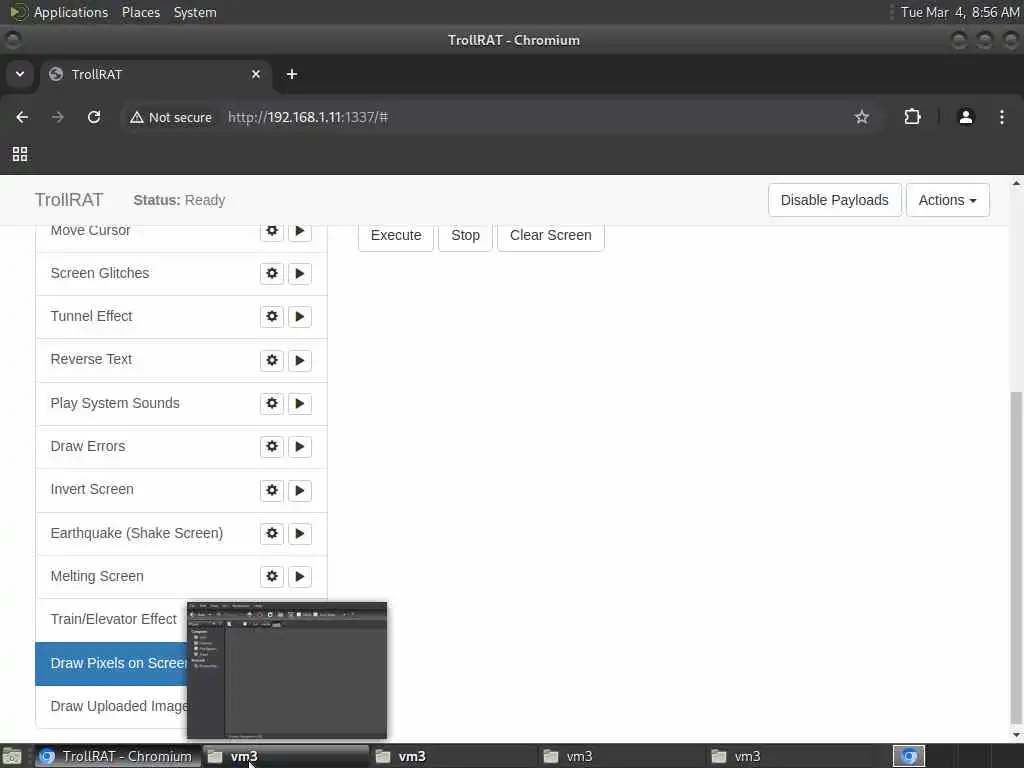
Task: Click the Clear Screen button
Action: tap(551, 236)
